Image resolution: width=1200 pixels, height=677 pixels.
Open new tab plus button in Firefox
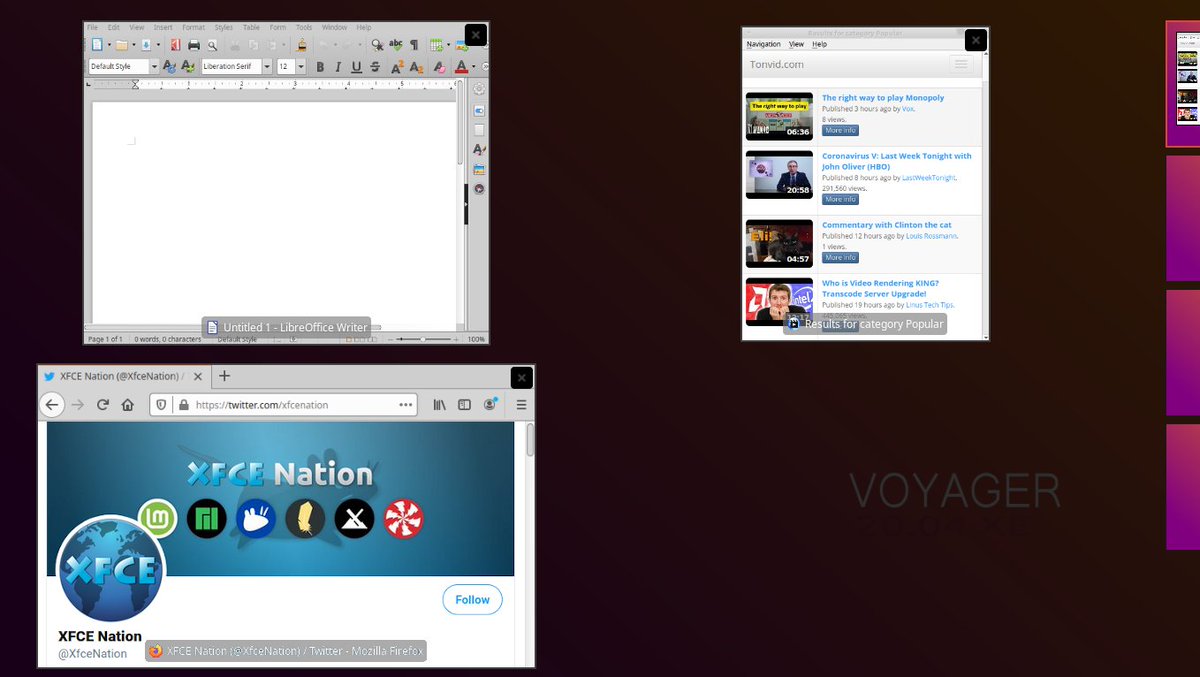tap(224, 376)
